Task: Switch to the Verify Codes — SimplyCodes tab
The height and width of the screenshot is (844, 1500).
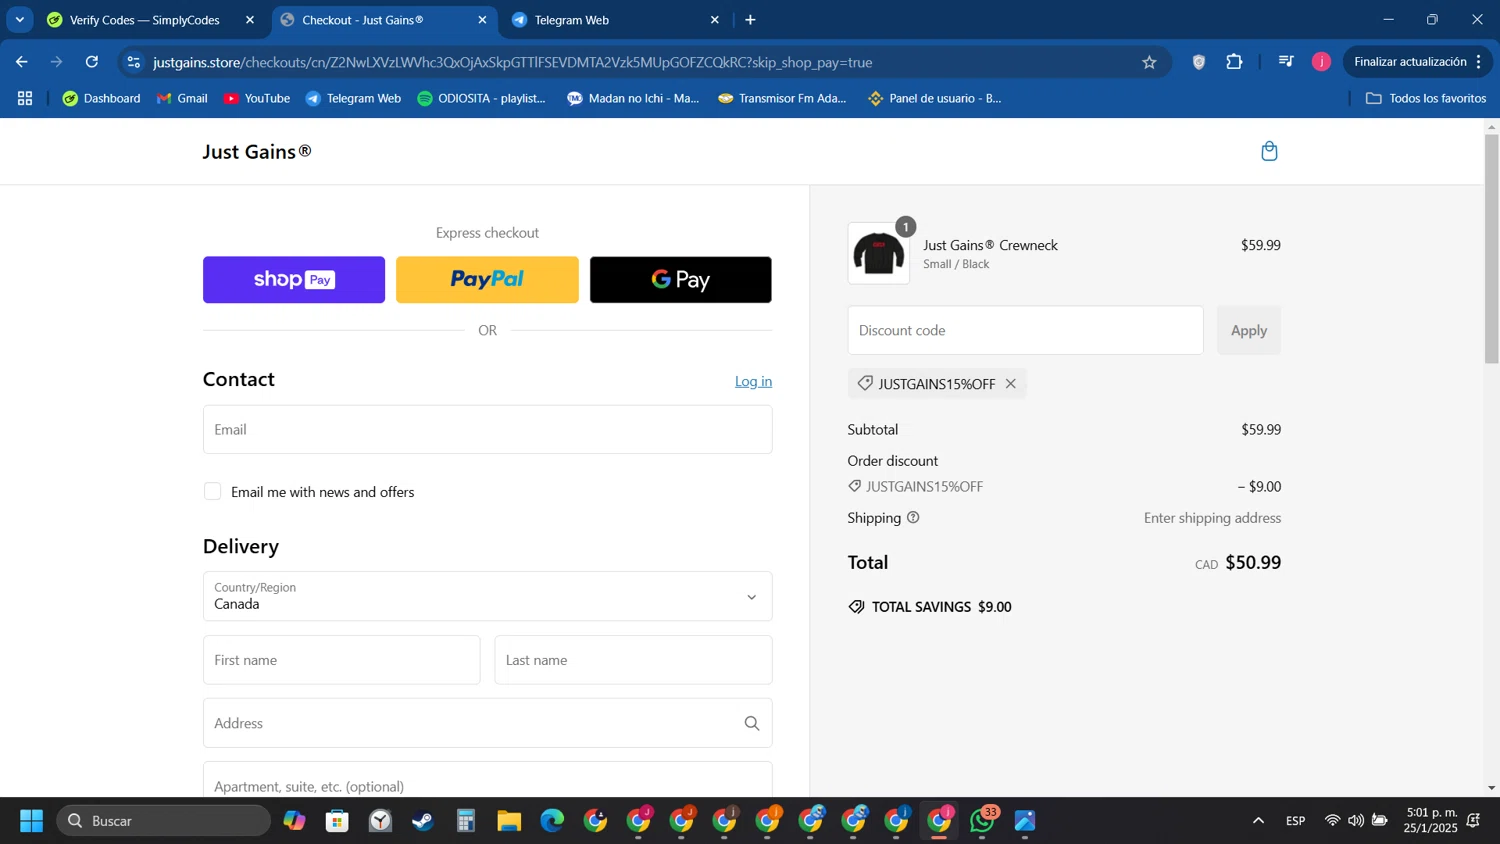Action: pyautogui.click(x=144, y=20)
